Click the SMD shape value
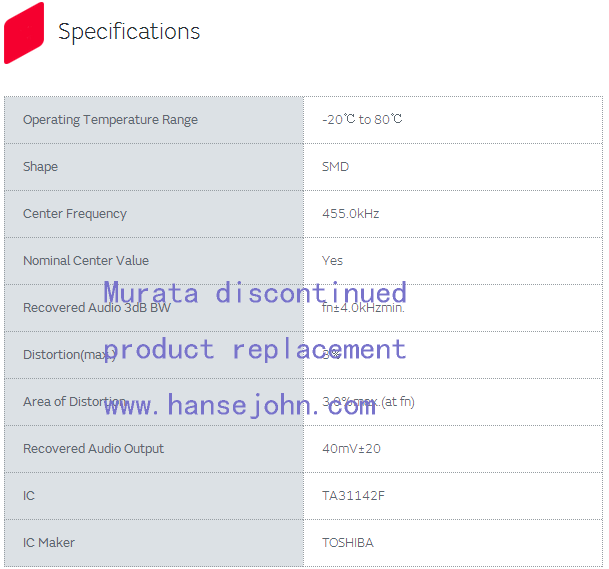Screen dimensions: 609x569 [335, 167]
